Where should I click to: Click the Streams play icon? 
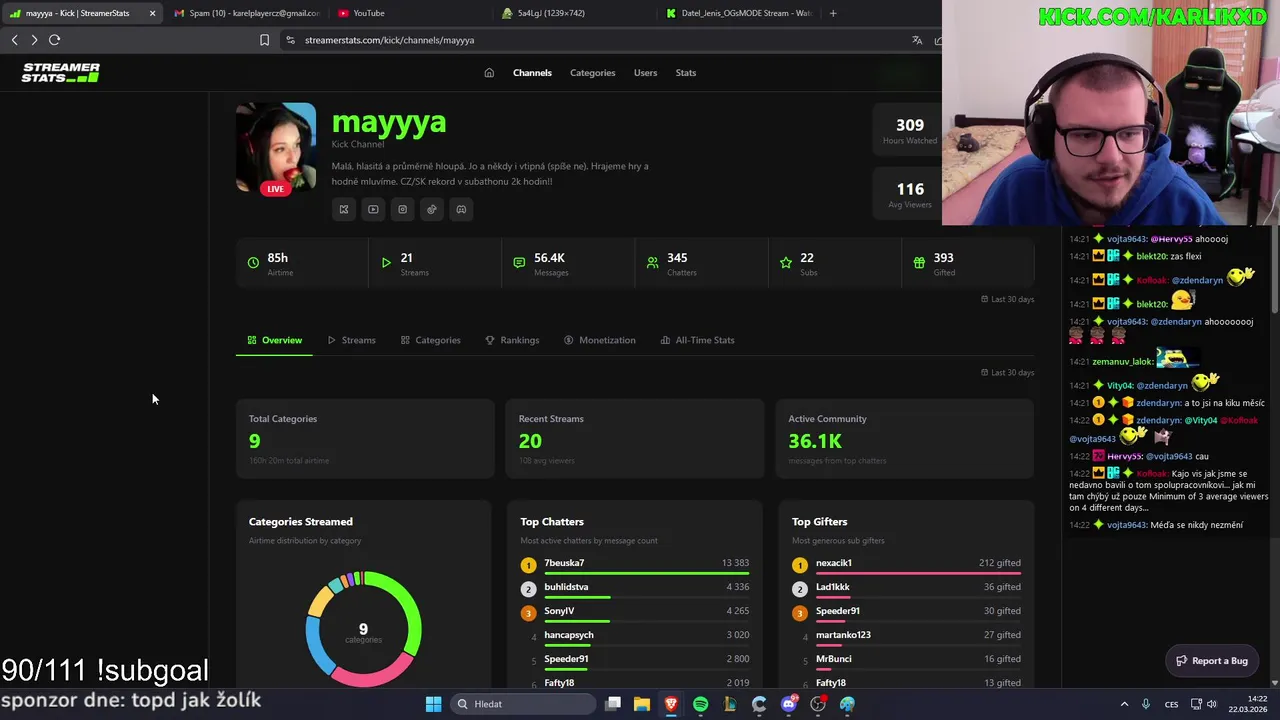(386, 263)
